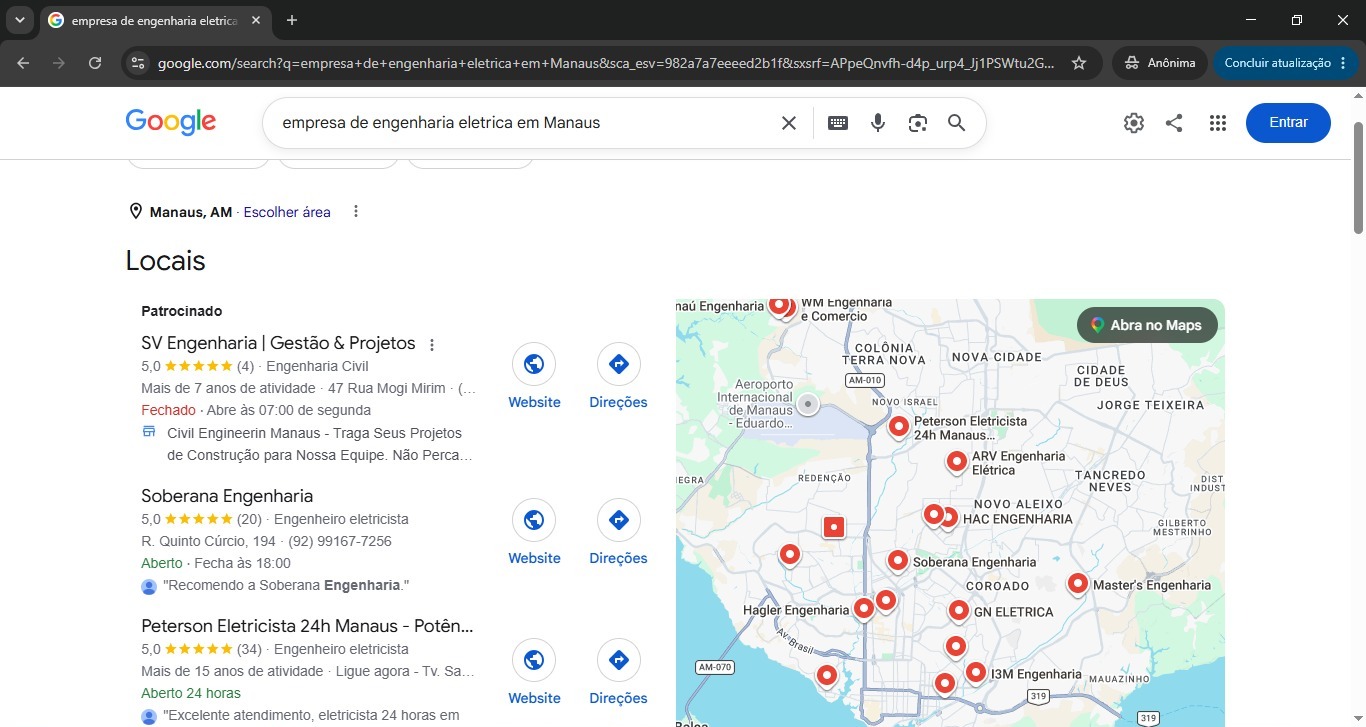Click the search query input field
1366x727 pixels.
coord(522,123)
